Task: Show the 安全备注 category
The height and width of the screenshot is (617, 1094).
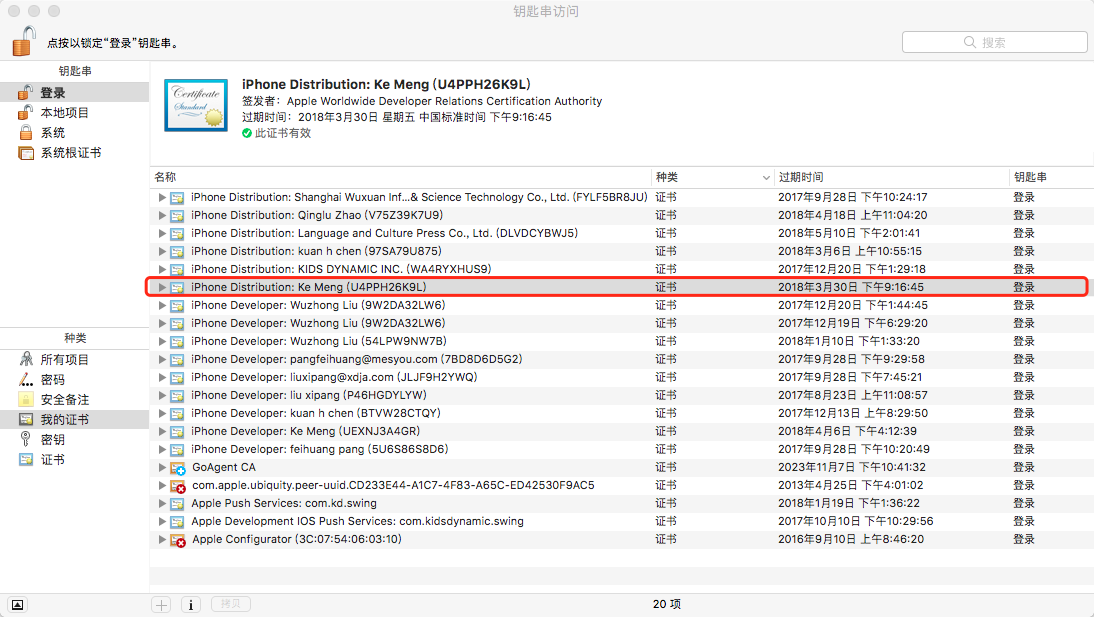Action: click(75, 399)
